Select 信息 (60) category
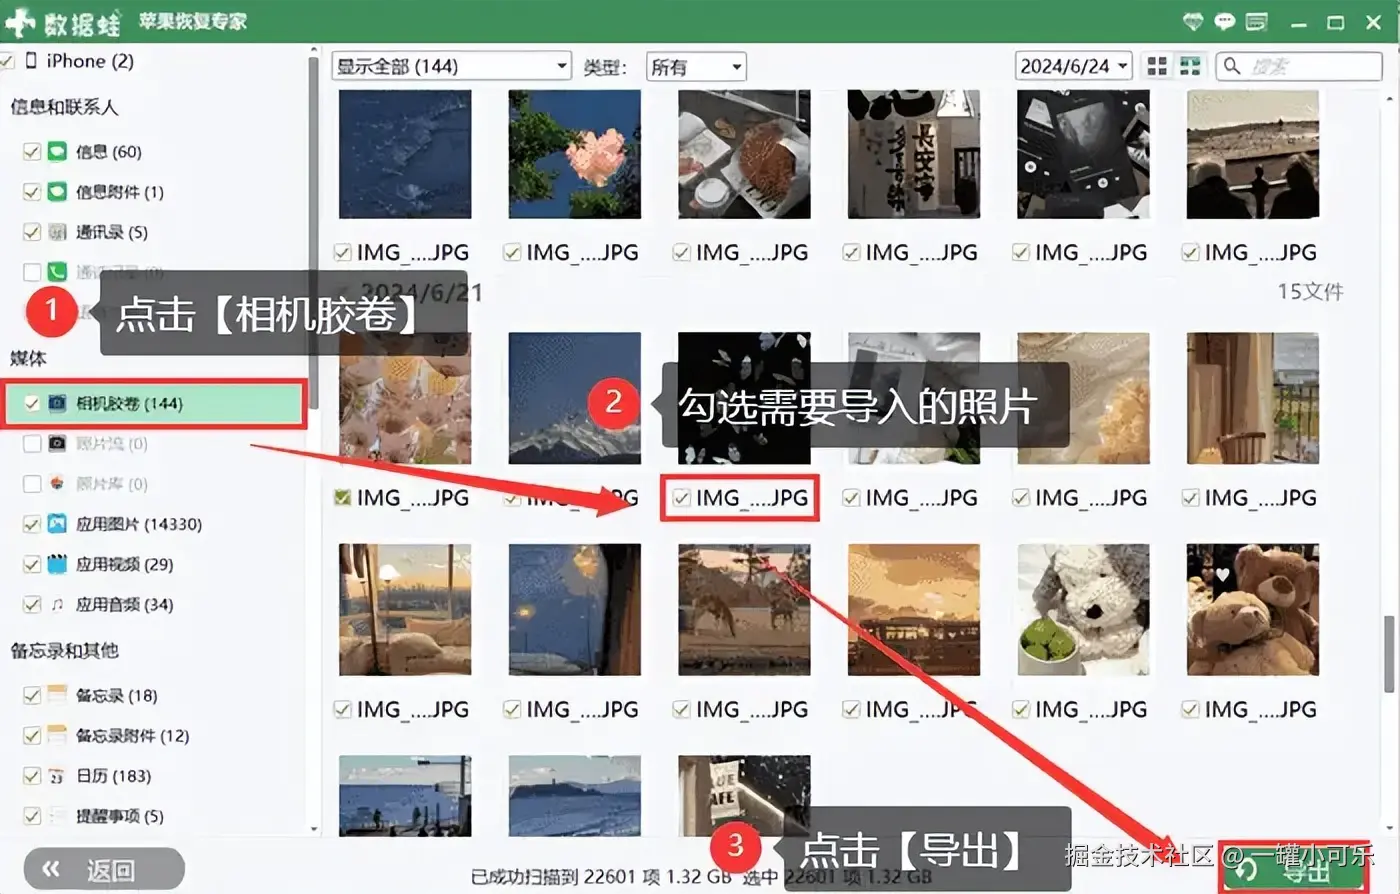 (108, 152)
